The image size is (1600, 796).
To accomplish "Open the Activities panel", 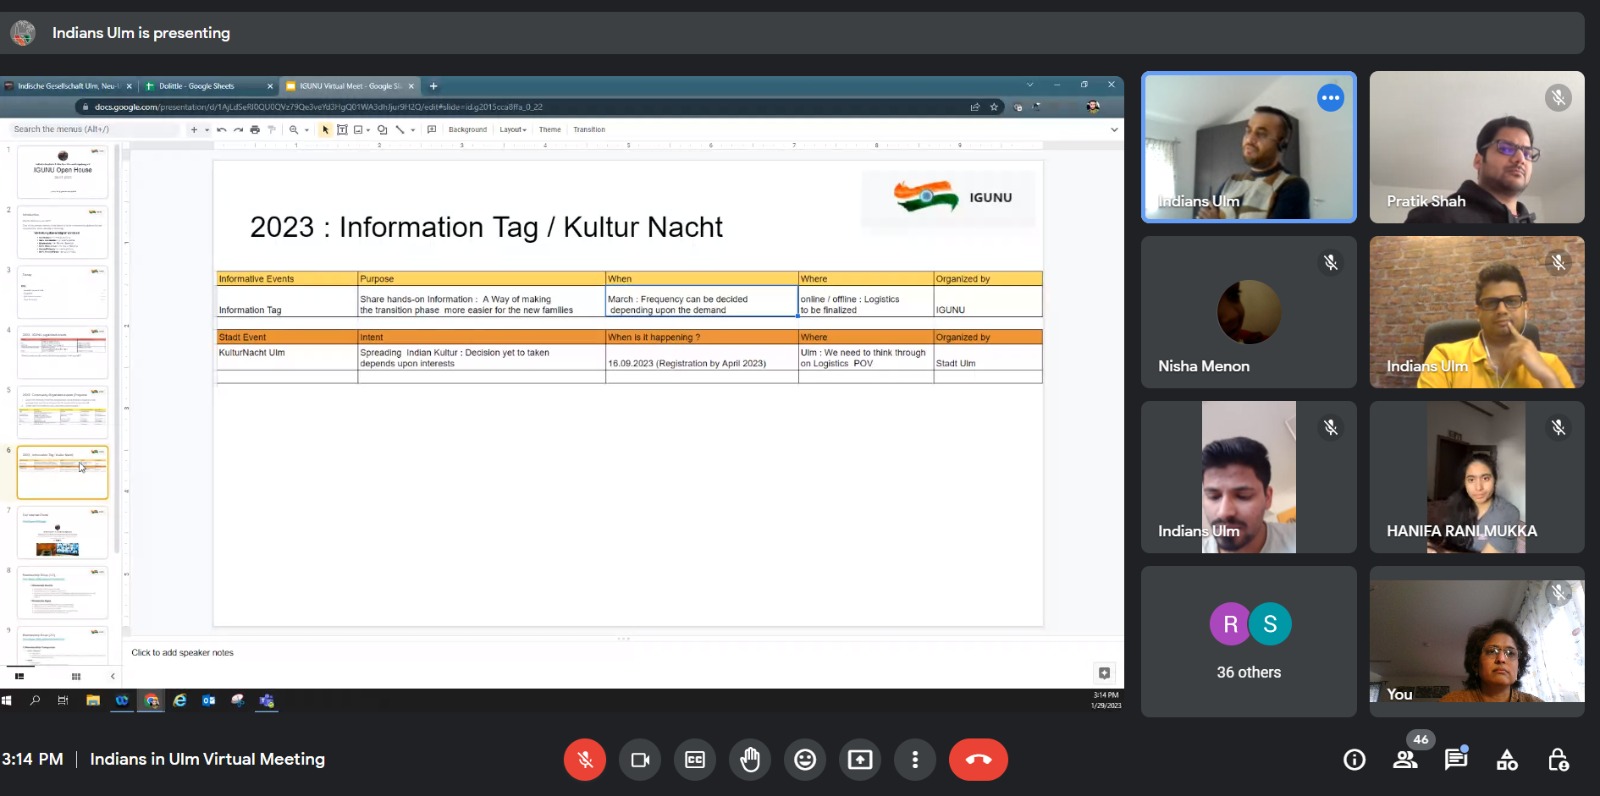I will [1507, 760].
